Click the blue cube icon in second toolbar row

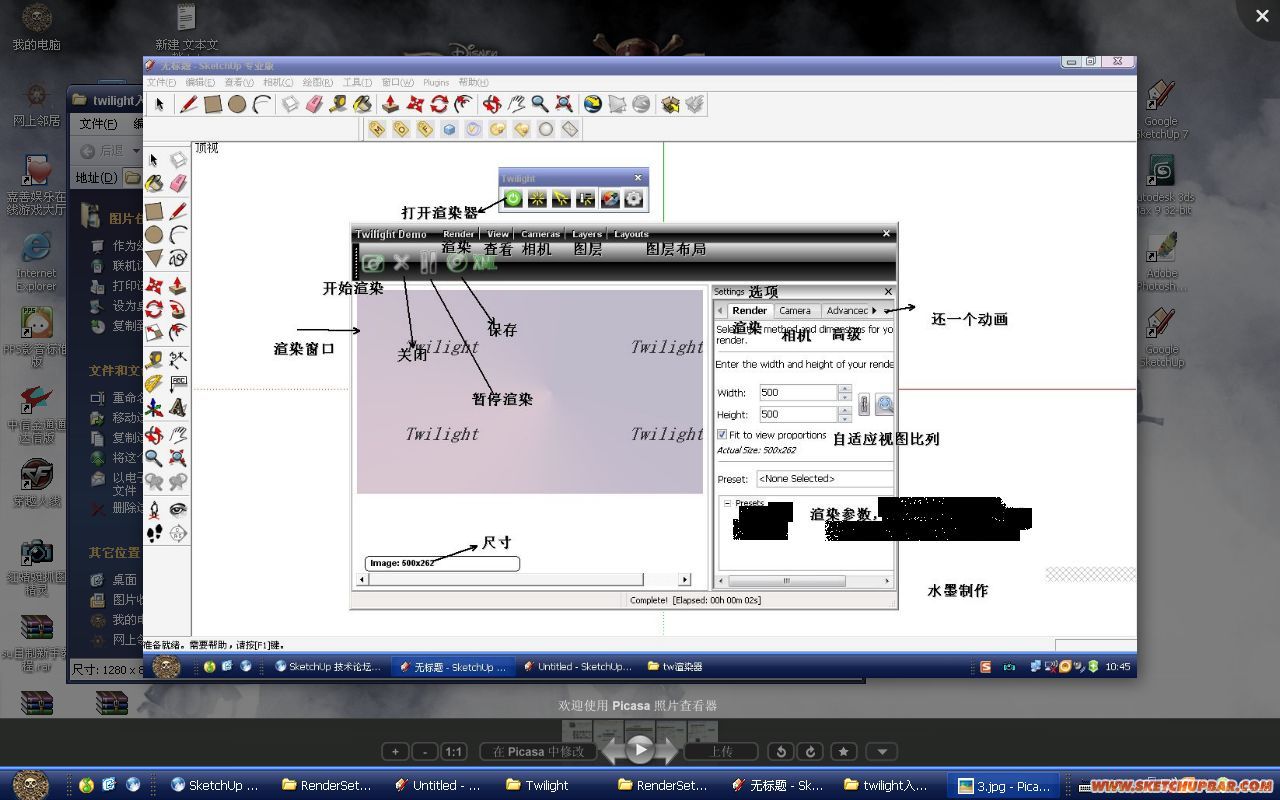coord(449,129)
